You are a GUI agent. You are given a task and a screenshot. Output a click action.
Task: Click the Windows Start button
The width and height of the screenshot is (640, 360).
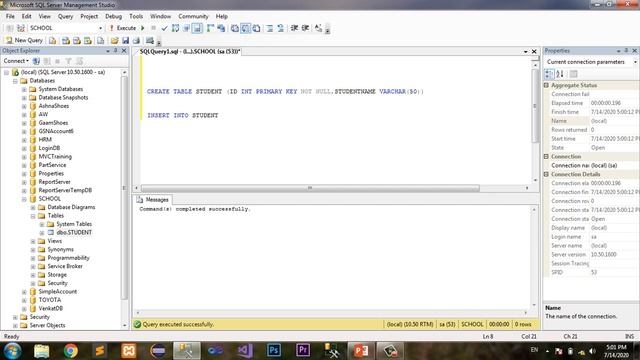(x=13, y=351)
